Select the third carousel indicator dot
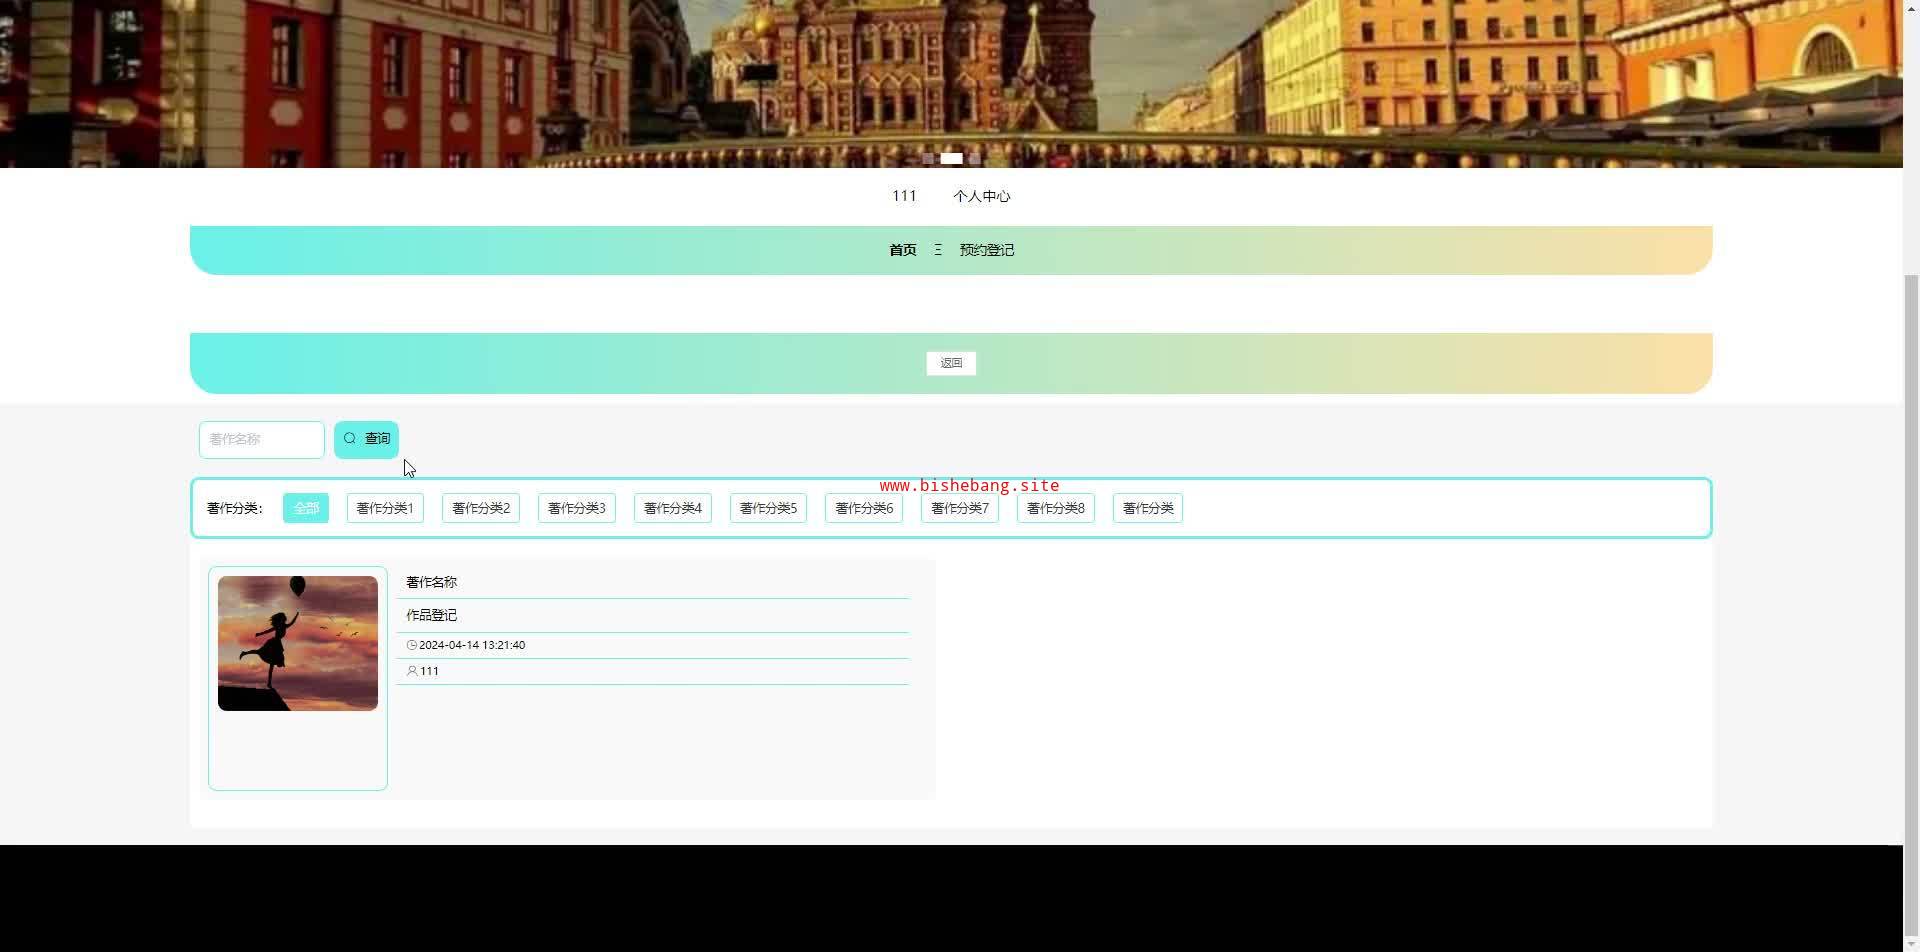This screenshot has width=1920, height=952. coord(974,158)
